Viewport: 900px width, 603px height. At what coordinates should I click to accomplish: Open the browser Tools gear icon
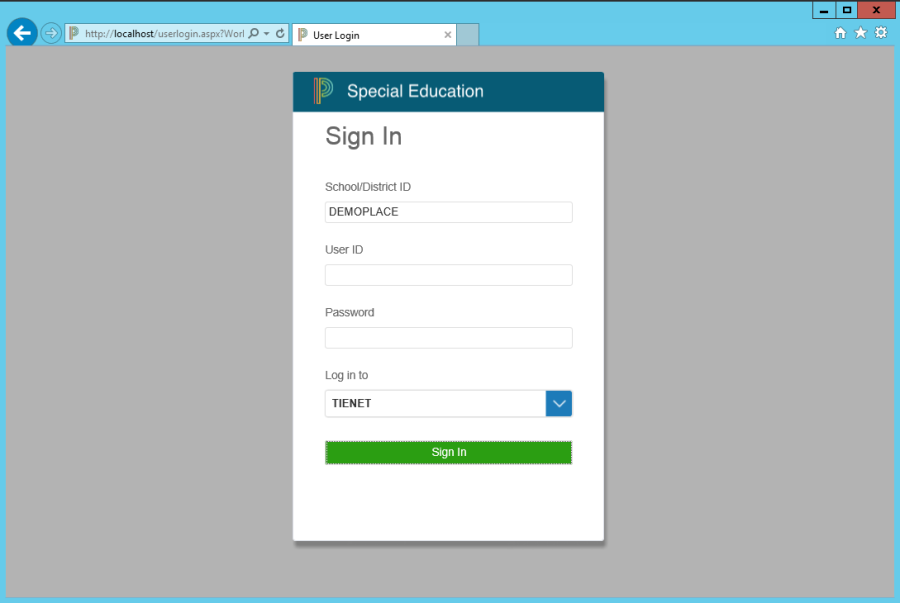coord(881,33)
